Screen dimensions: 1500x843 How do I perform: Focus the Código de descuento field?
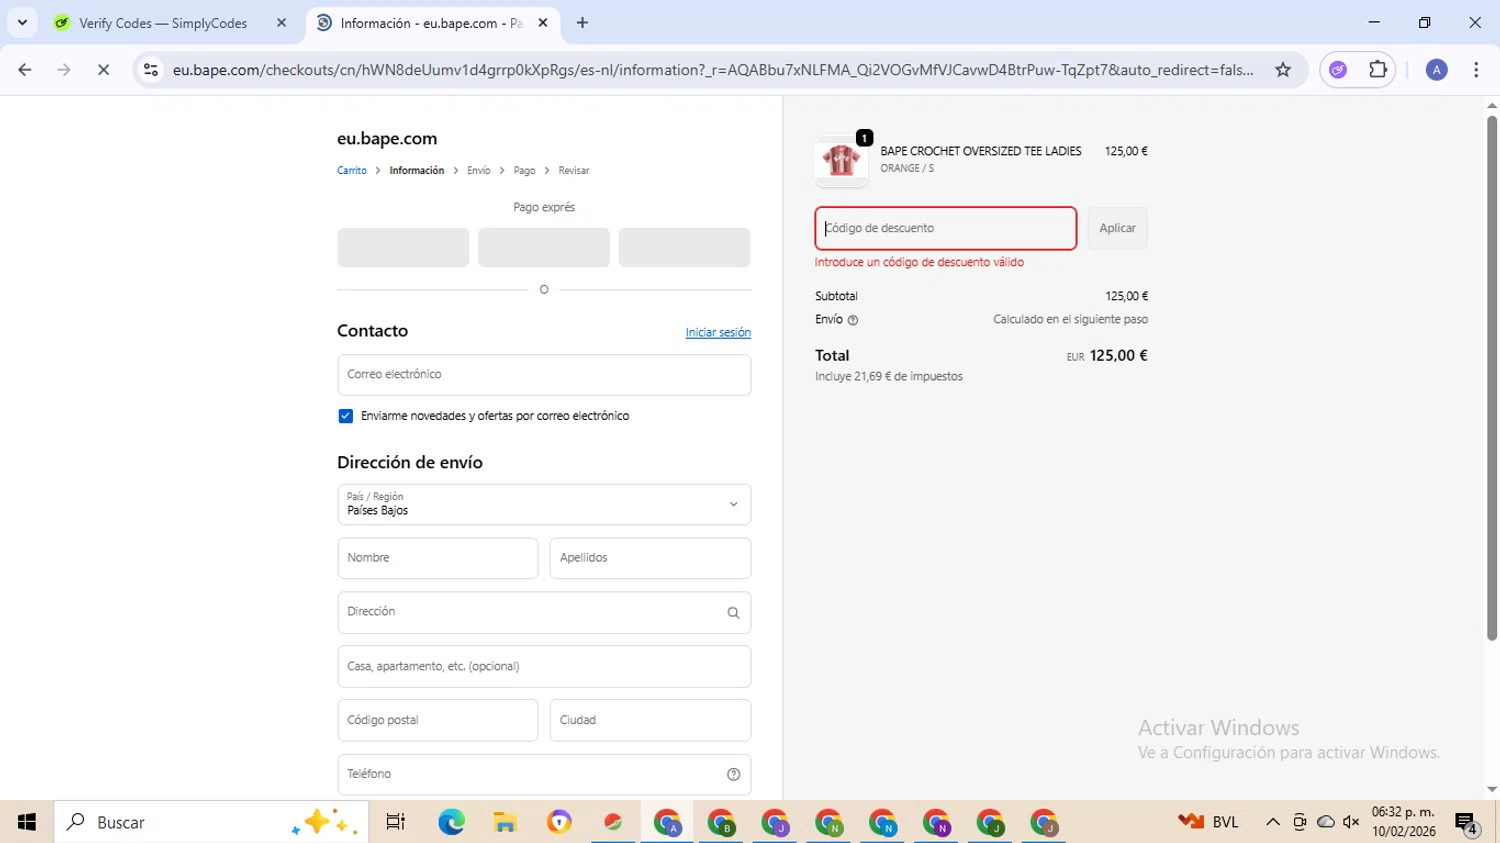(945, 228)
